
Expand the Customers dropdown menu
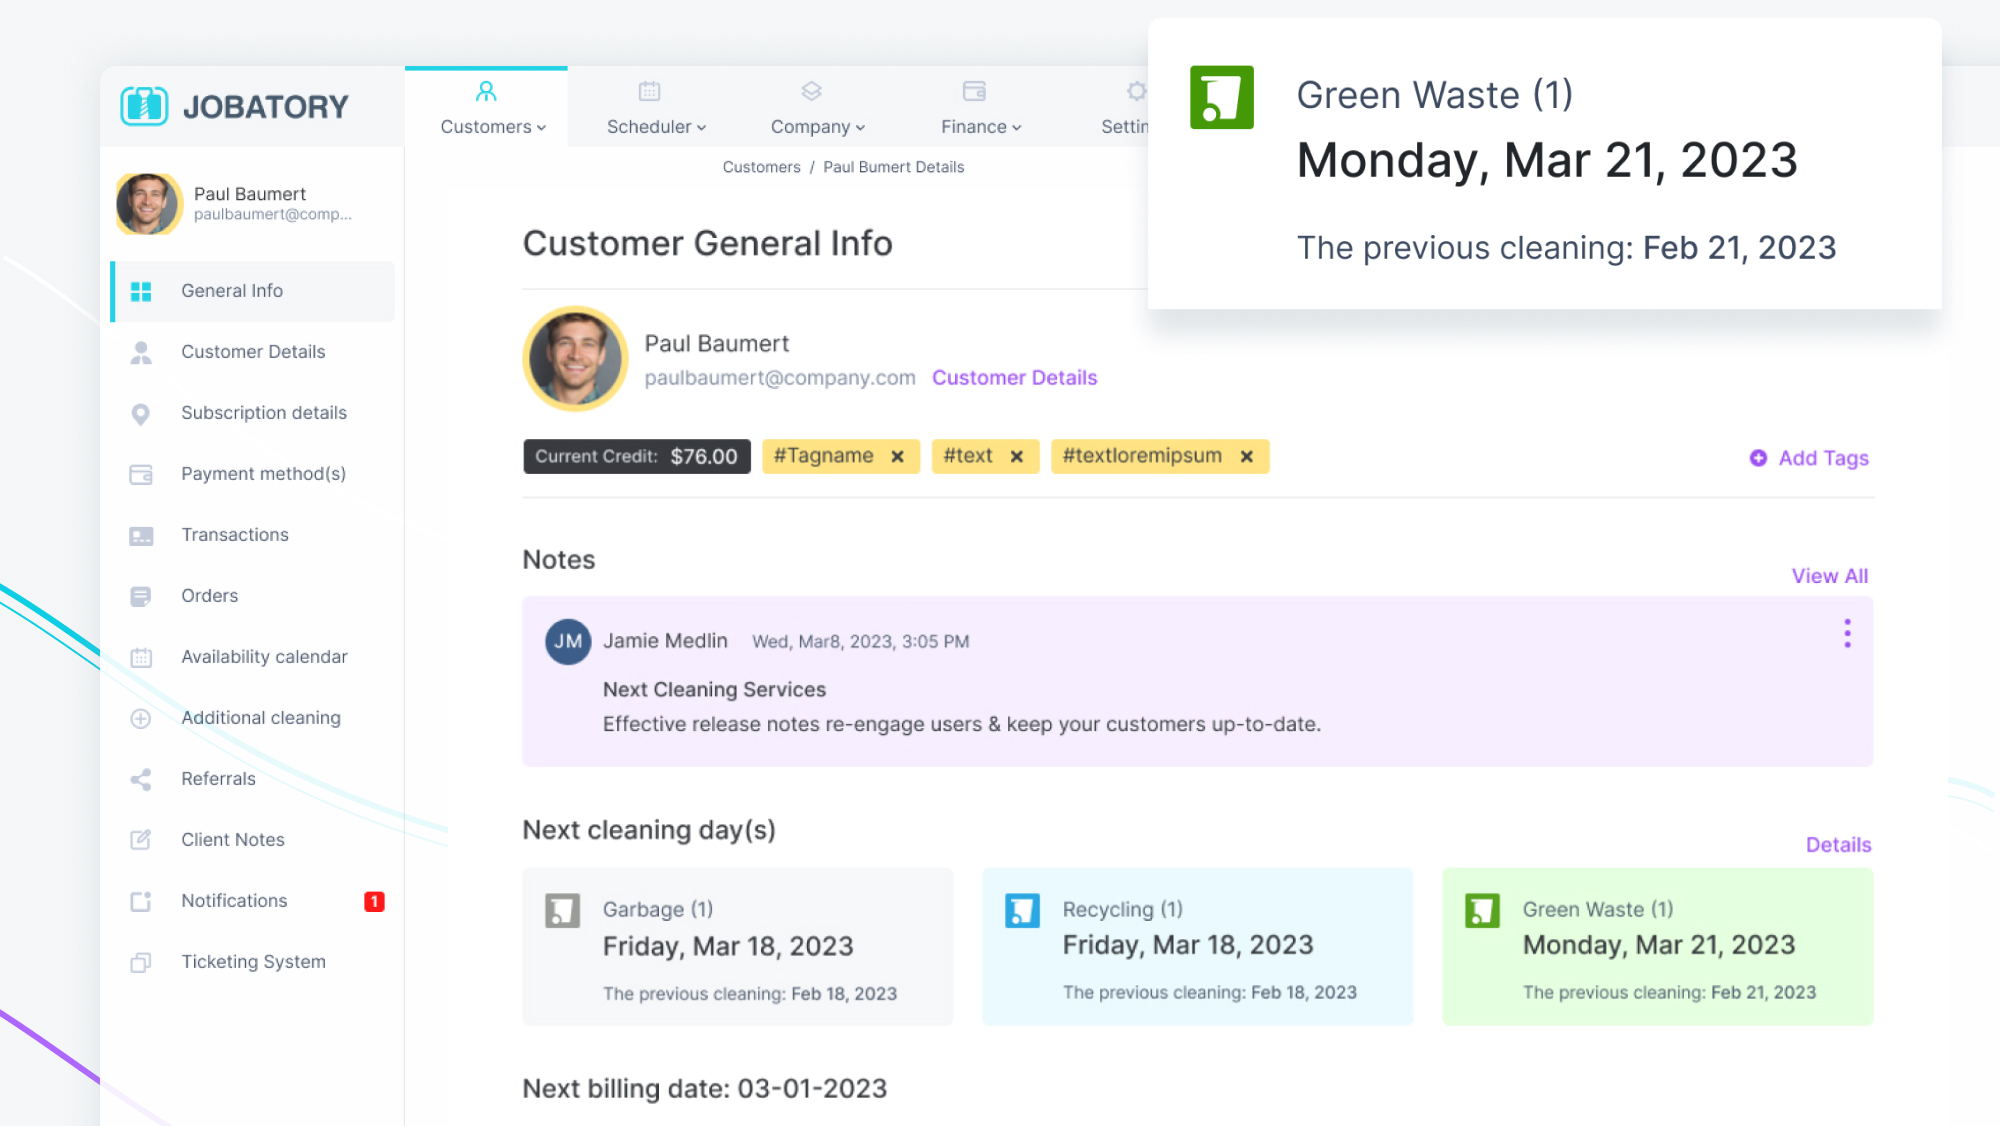coord(493,127)
